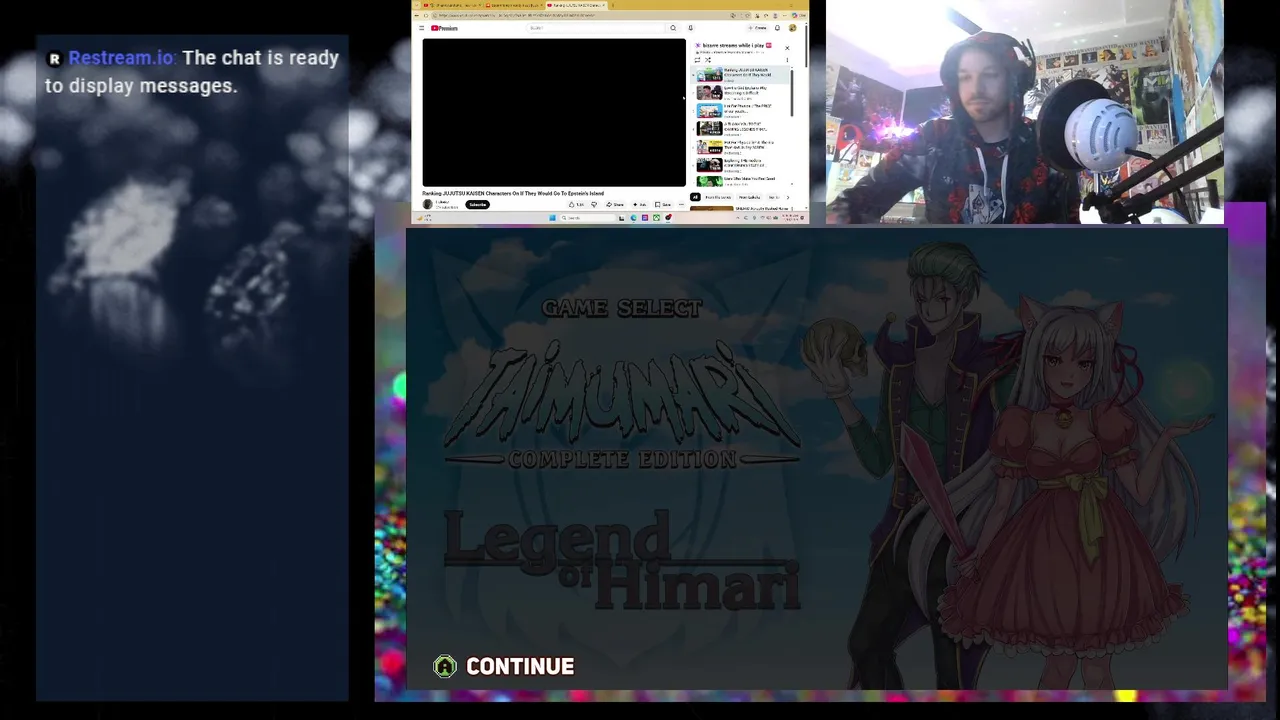The height and width of the screenshot is (720, 1280).
Task: Share the Jujutsu Kaisen video
Action: [614, 204]
